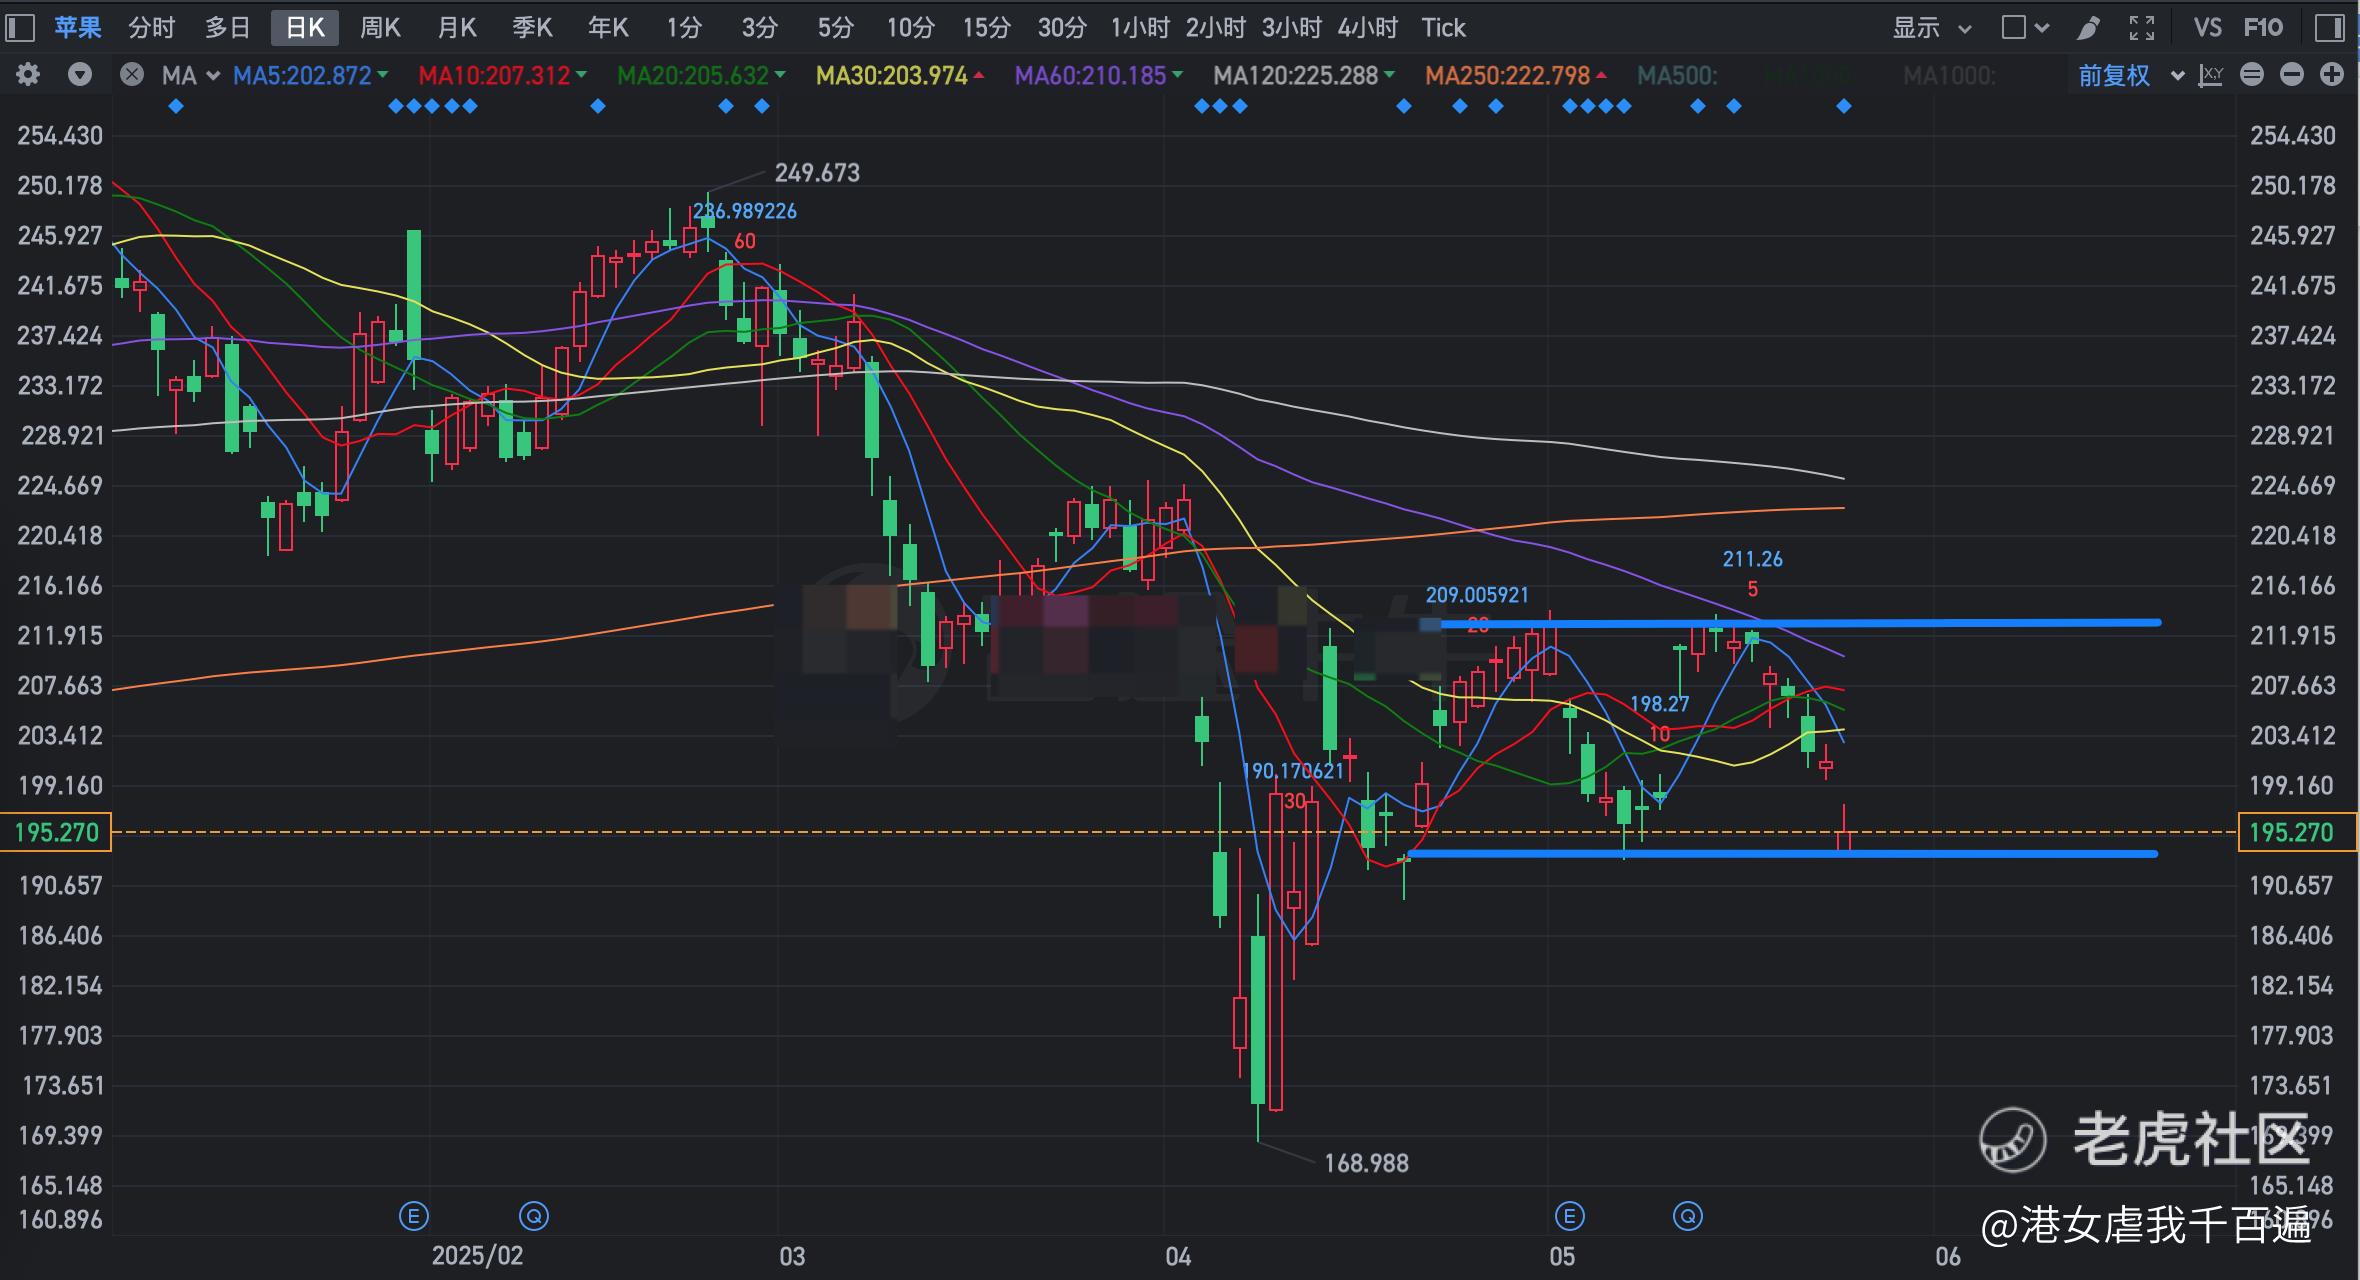Viewport: 2360px width, 1280px height.
Task: Reset chart zoom with the equals icon
Action: click(2252, 75)
